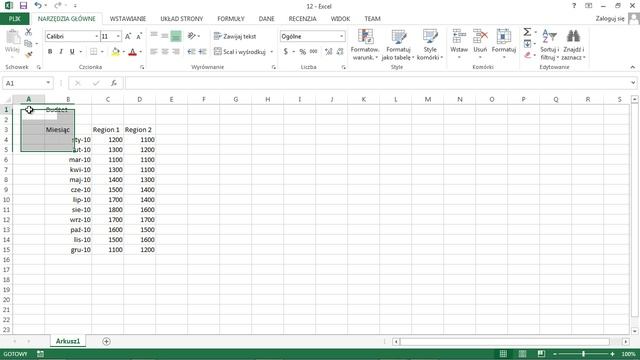640x360 pixels.
Task: Open the Calibri font name dropdown
Action: coord(97,36)
